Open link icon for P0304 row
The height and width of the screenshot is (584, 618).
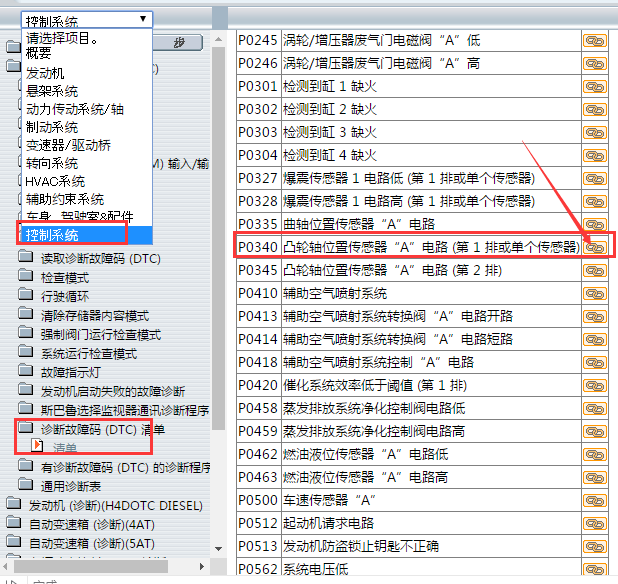click(595, 156)
